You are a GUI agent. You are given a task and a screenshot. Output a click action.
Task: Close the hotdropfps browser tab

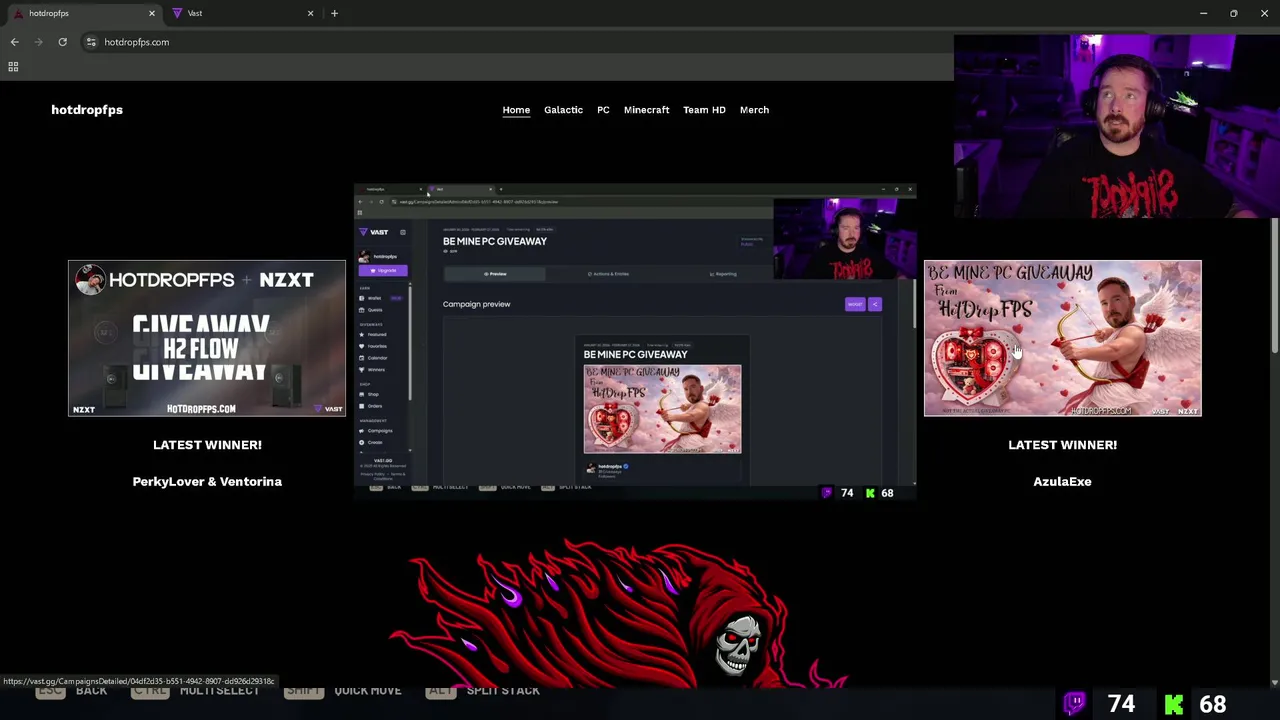tap(152, 13)
